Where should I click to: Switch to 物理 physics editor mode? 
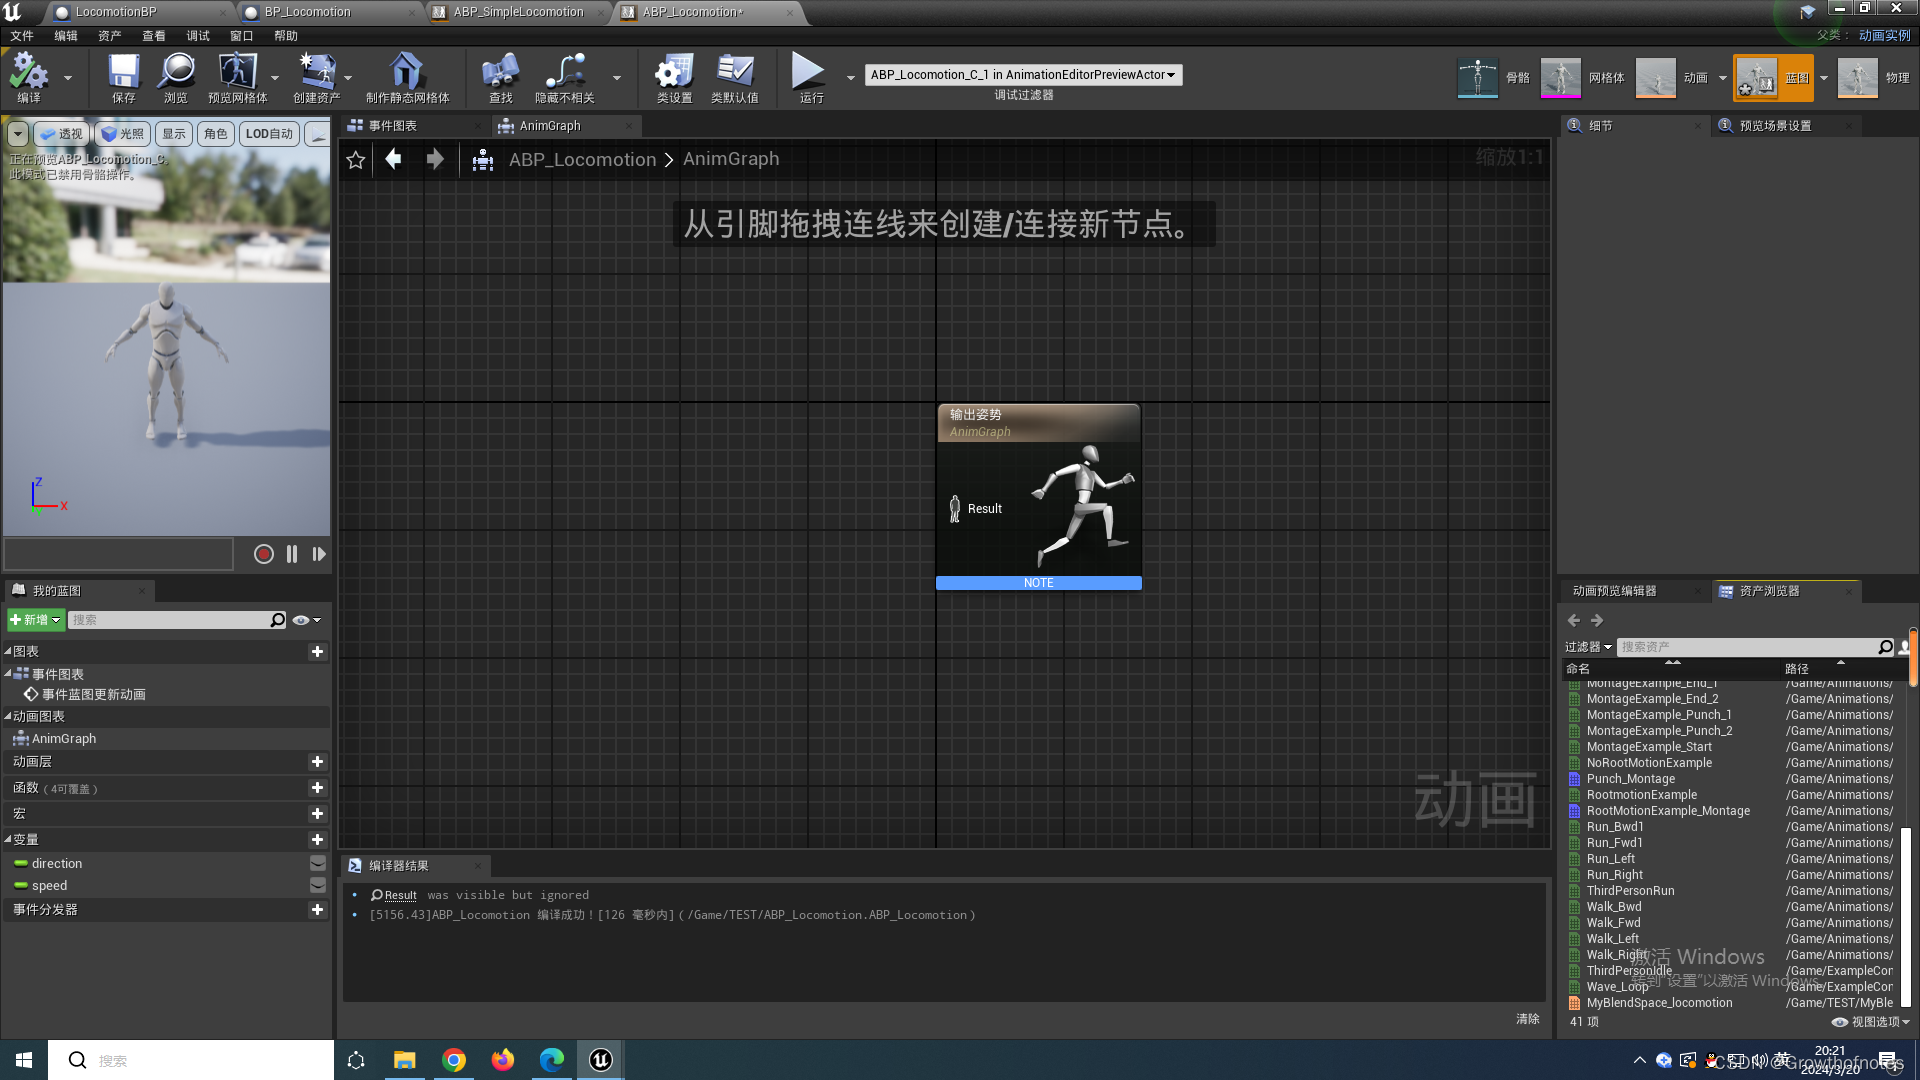click(x=1874, y=77)
